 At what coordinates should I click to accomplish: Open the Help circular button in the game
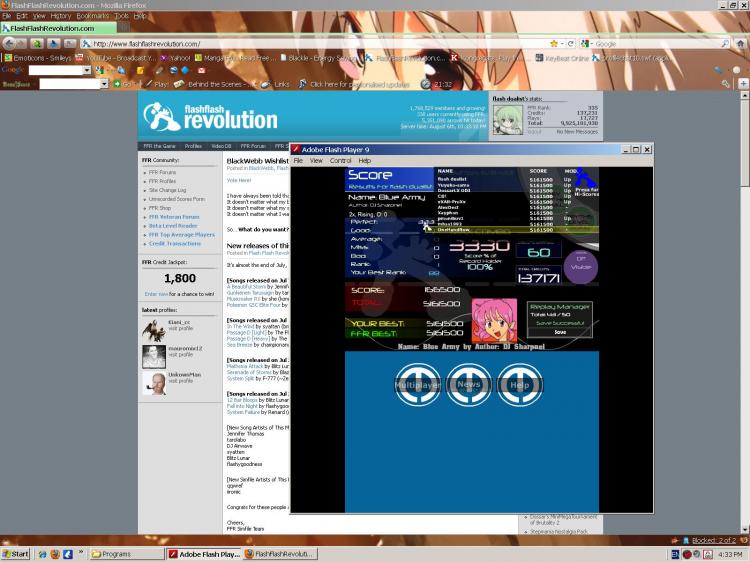click(520, 385)
